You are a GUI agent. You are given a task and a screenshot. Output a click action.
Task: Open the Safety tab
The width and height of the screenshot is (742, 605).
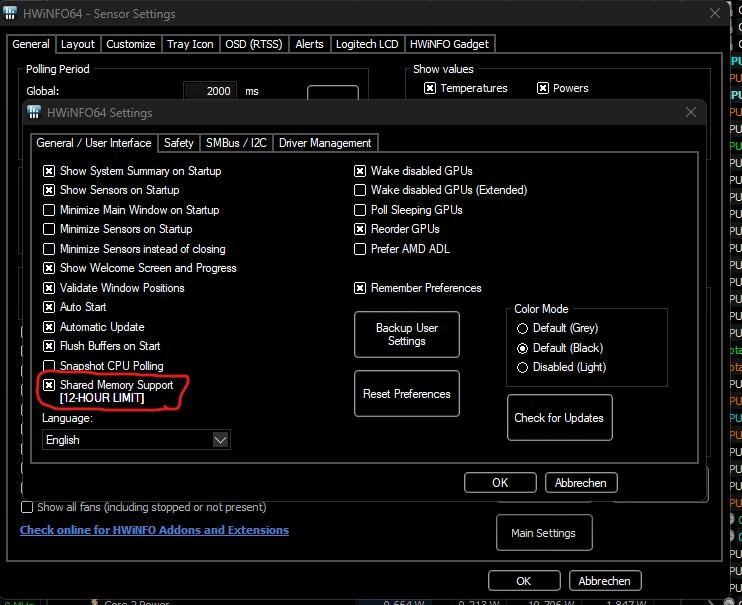click(x=178, y=143)
